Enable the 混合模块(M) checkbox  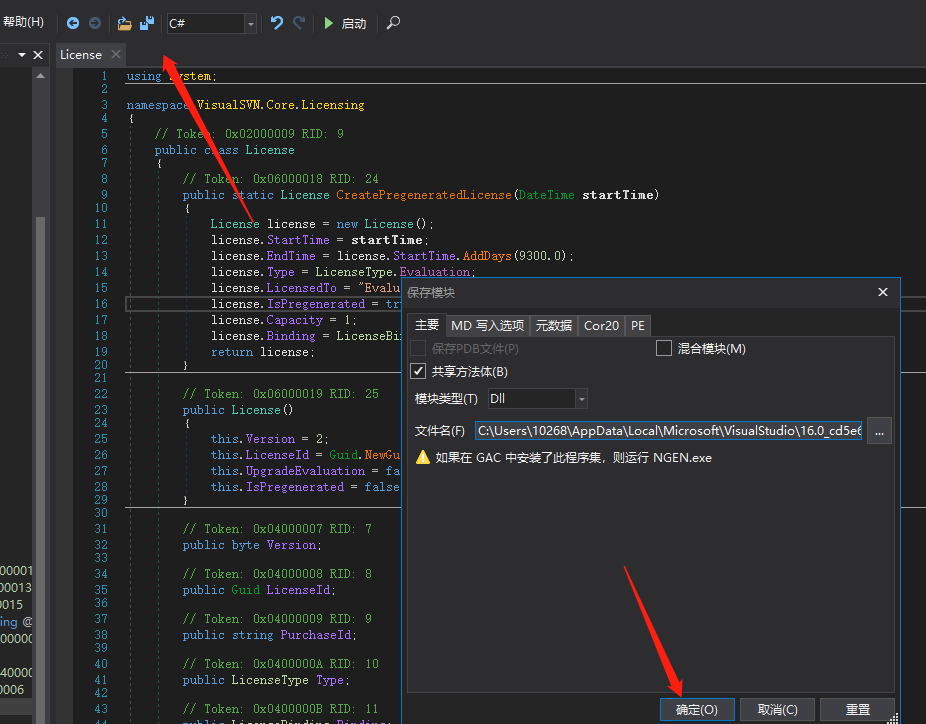(x=664, y=348)
